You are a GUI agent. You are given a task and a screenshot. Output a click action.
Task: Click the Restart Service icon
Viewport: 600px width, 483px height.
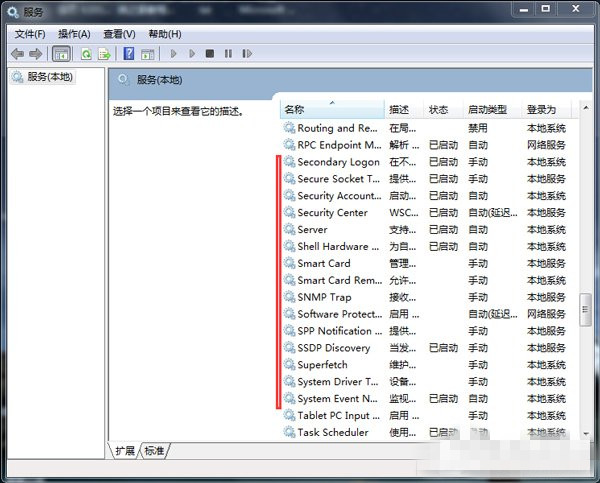[x=247, y=54]
